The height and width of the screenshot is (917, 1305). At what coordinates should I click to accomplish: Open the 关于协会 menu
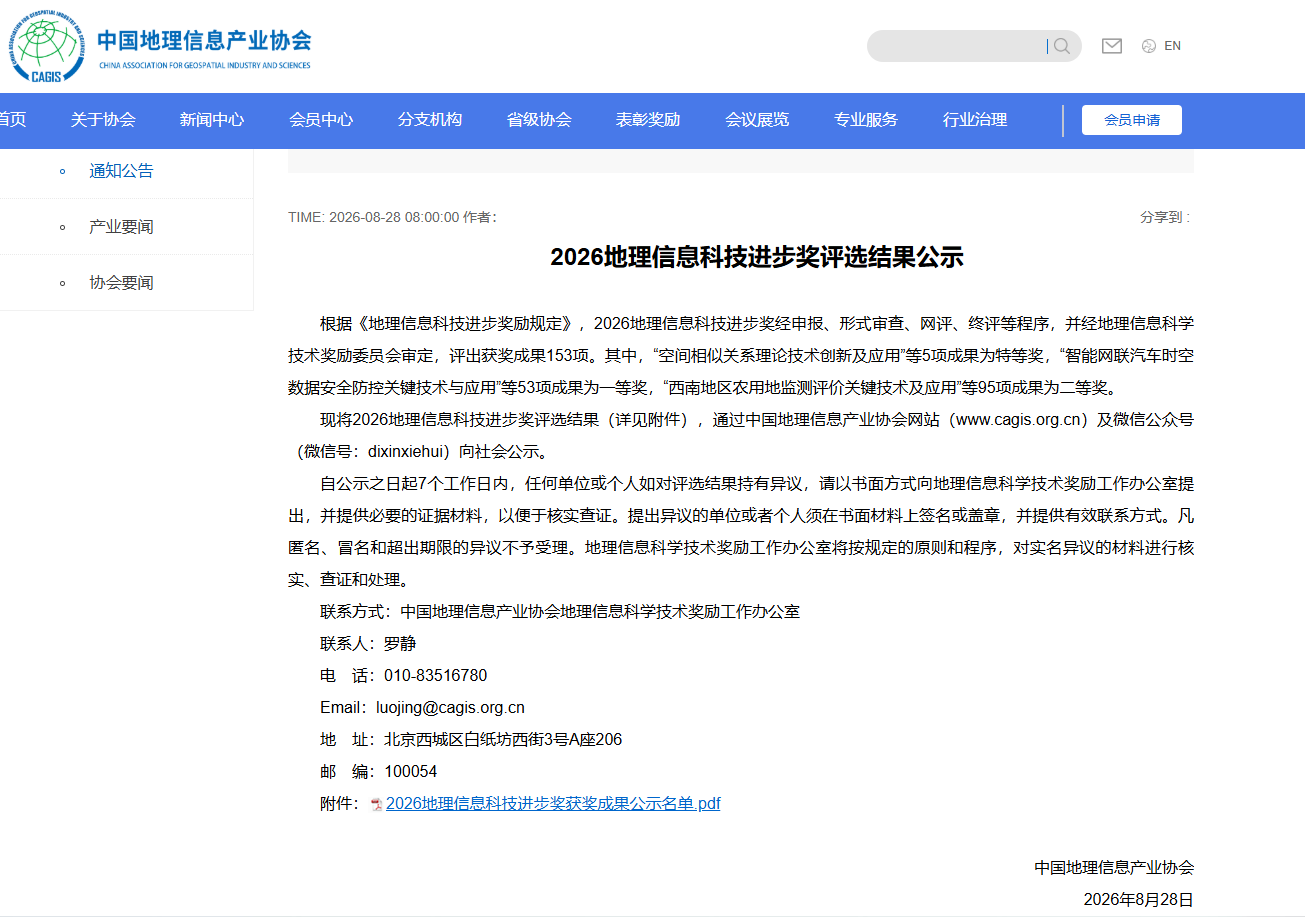click(x=103, y=120)
